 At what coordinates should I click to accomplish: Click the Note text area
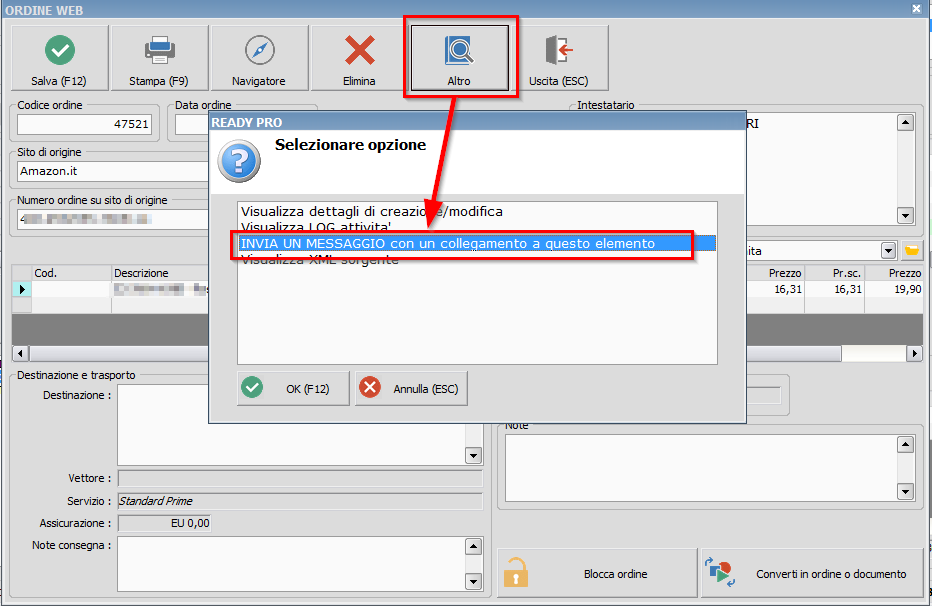point(701,468)
